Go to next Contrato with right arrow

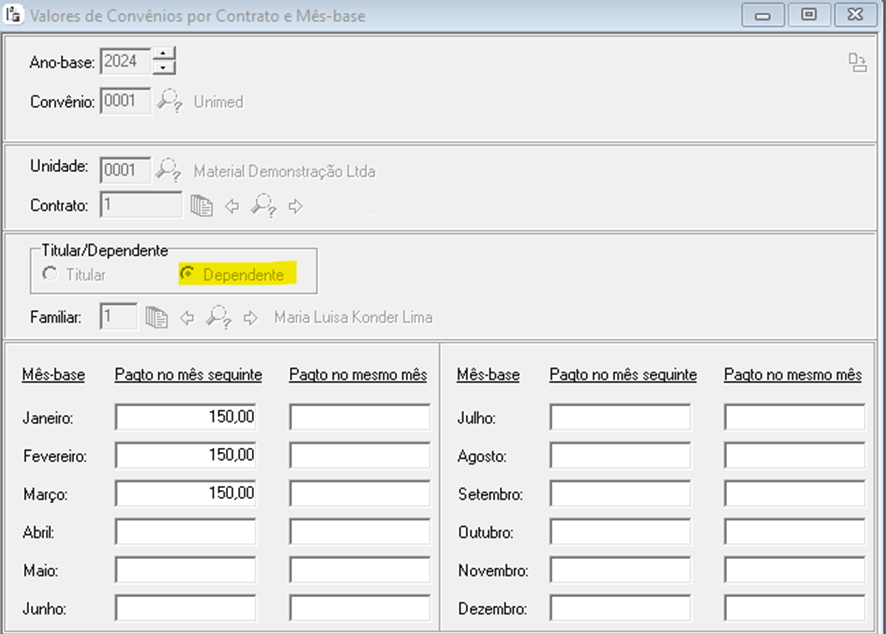pos(295,207)
